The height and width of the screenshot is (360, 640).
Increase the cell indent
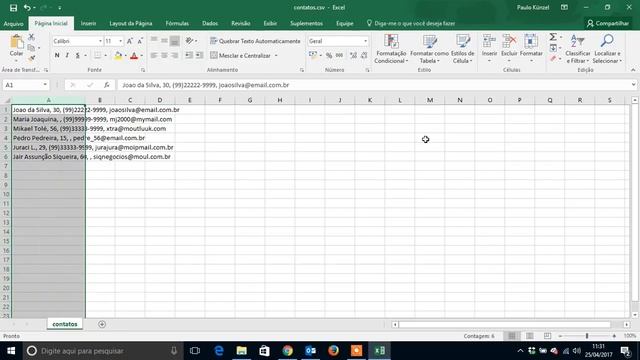199,55
